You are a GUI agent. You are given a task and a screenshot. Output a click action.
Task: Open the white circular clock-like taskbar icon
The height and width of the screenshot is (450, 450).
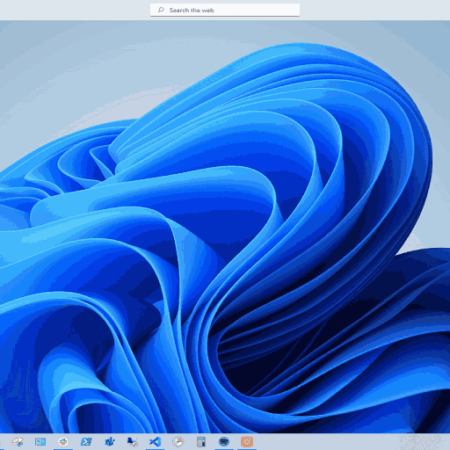pyautogui.click(x=178, y=442)
